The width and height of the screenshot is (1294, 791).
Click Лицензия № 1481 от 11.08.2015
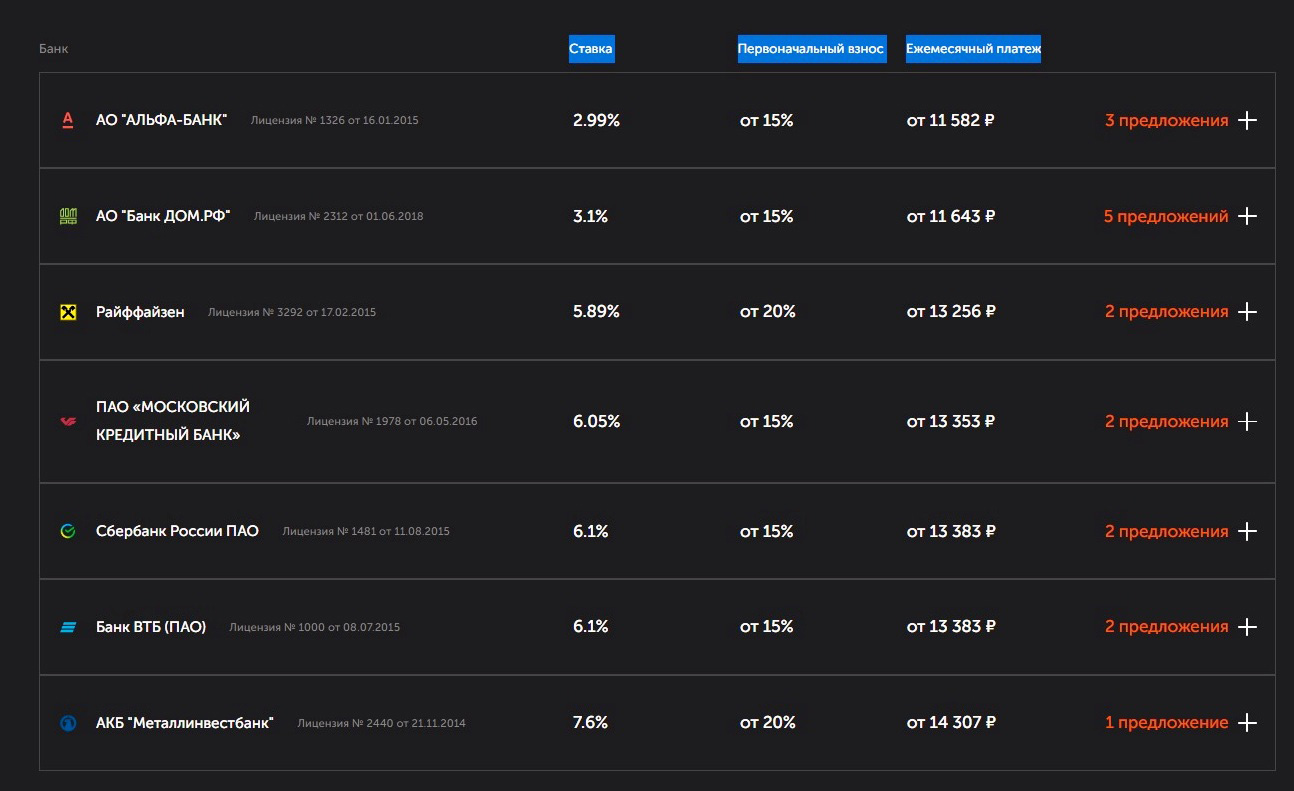[366, 532]
